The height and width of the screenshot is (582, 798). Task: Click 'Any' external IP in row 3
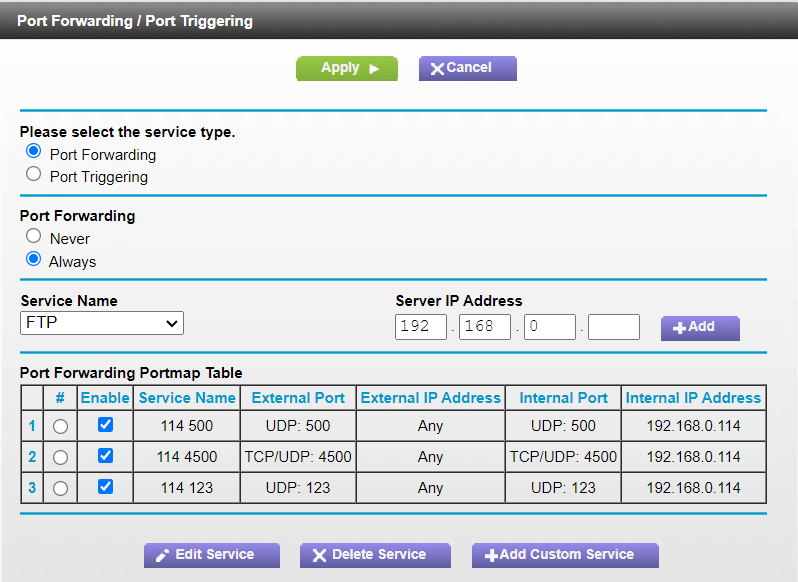tap(431, 488)
